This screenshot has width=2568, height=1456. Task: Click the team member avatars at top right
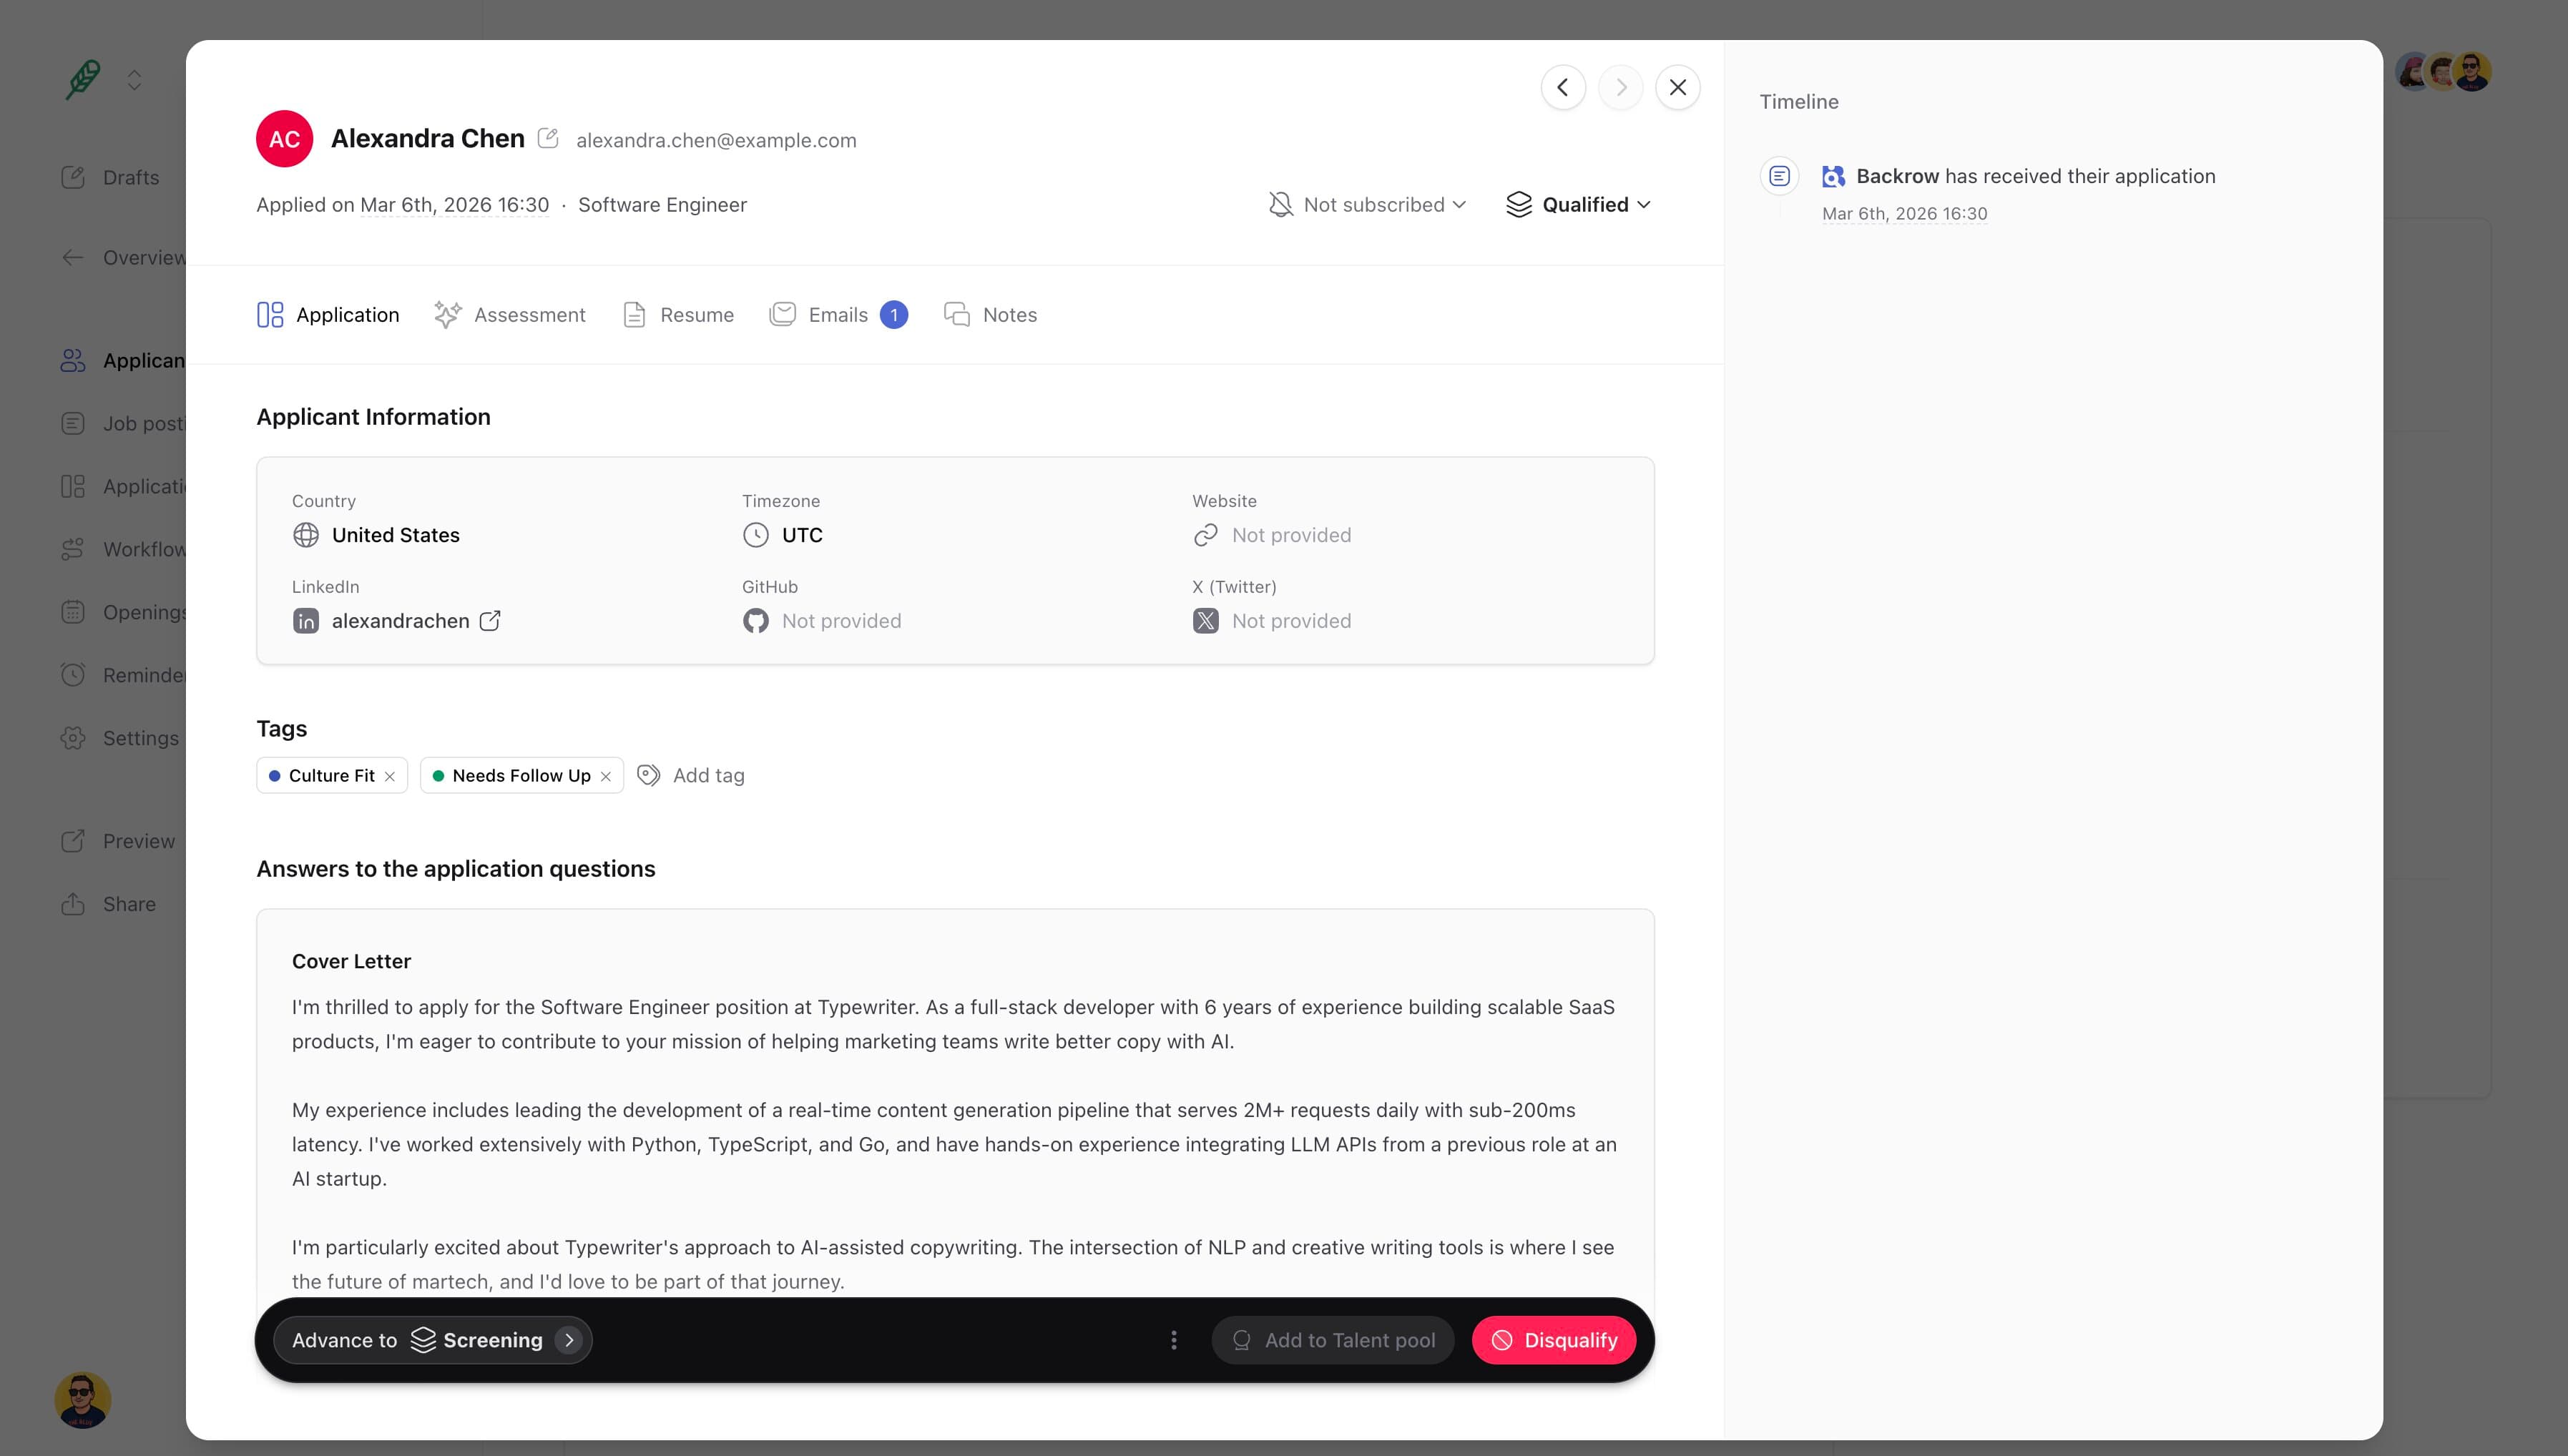click(2443, 72)
